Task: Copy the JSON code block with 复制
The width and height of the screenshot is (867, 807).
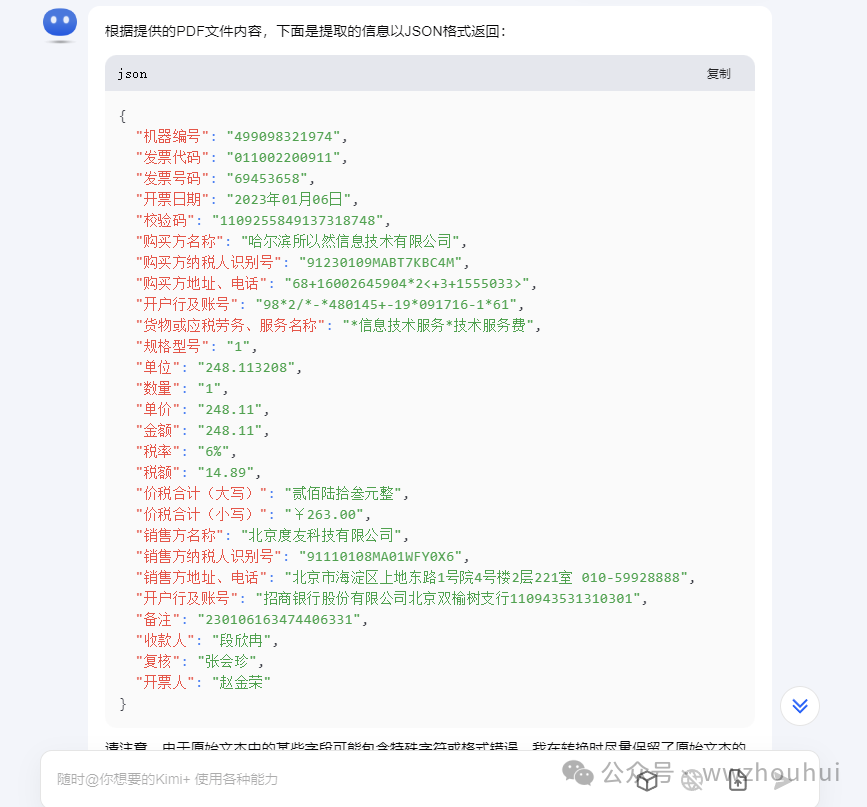Action: pyautogui.click(x=718, y=74)
